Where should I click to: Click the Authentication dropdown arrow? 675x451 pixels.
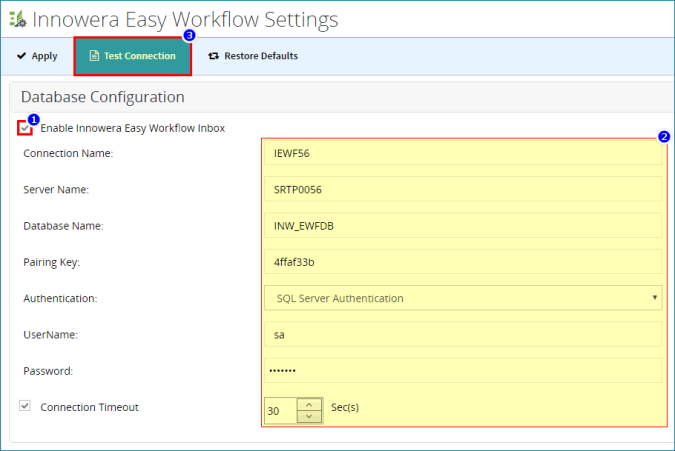654,297
